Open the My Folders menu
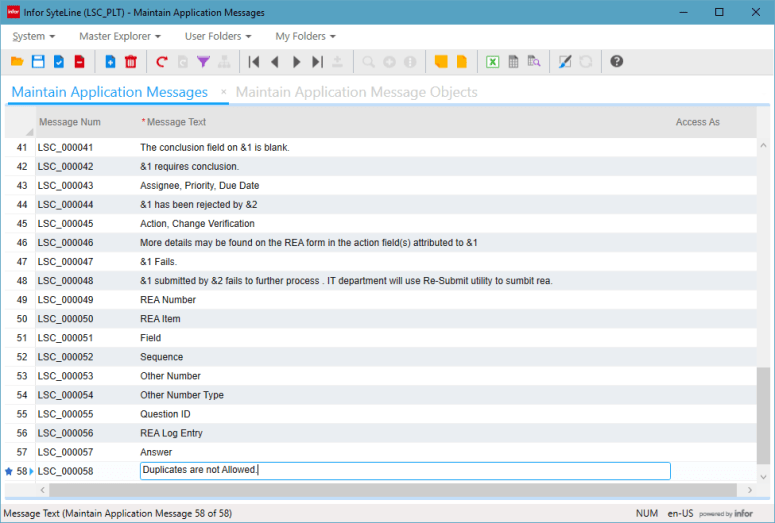Viewport: 775px width, 523px height. pos(305,37)
